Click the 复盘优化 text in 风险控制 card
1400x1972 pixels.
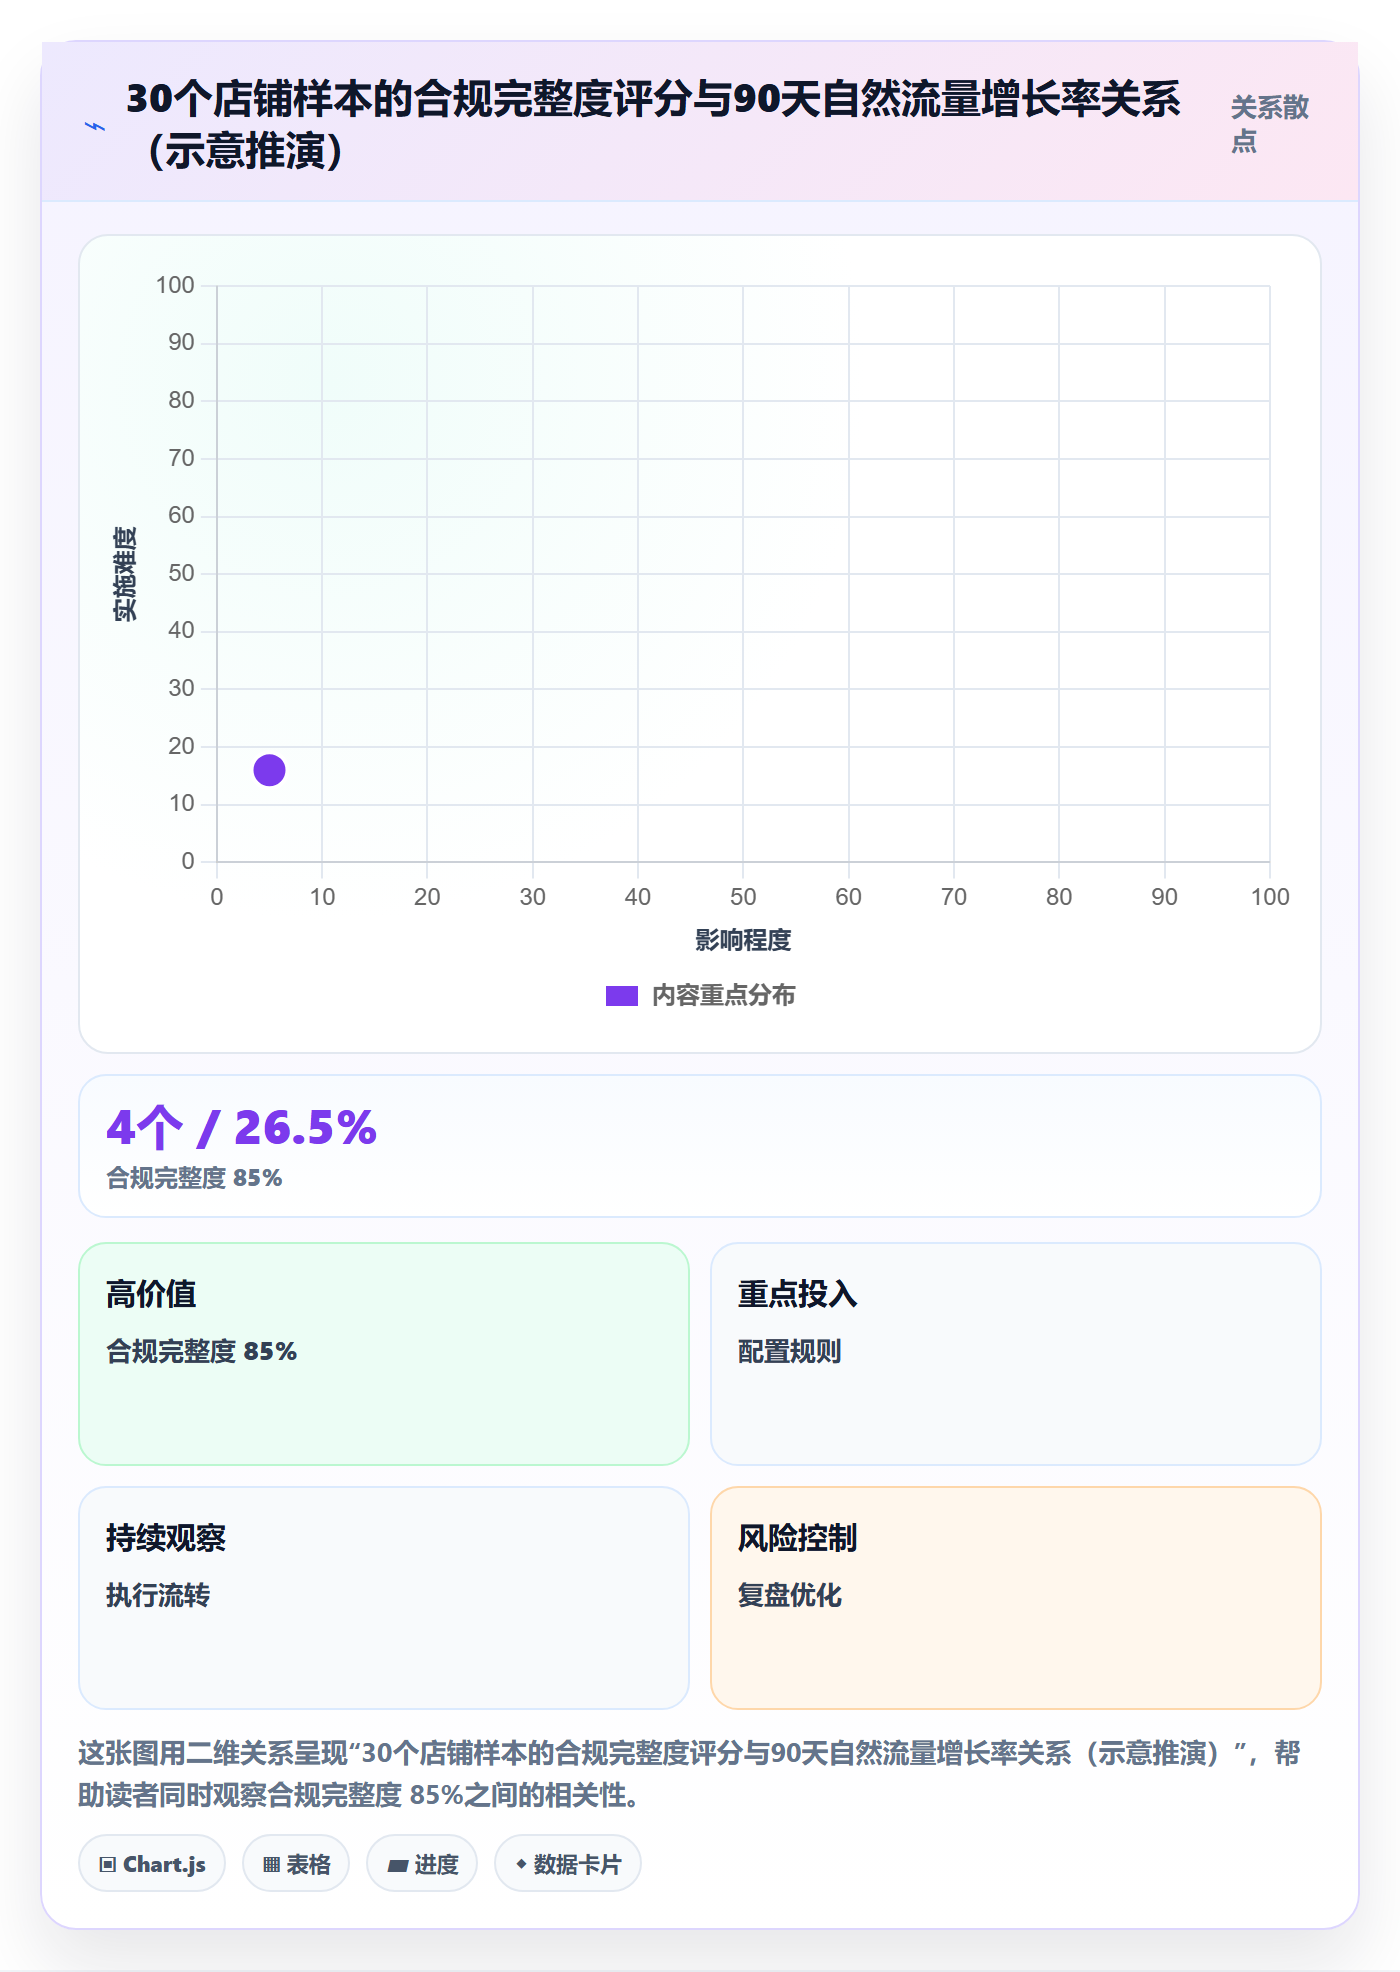(x=789, y=1595)
